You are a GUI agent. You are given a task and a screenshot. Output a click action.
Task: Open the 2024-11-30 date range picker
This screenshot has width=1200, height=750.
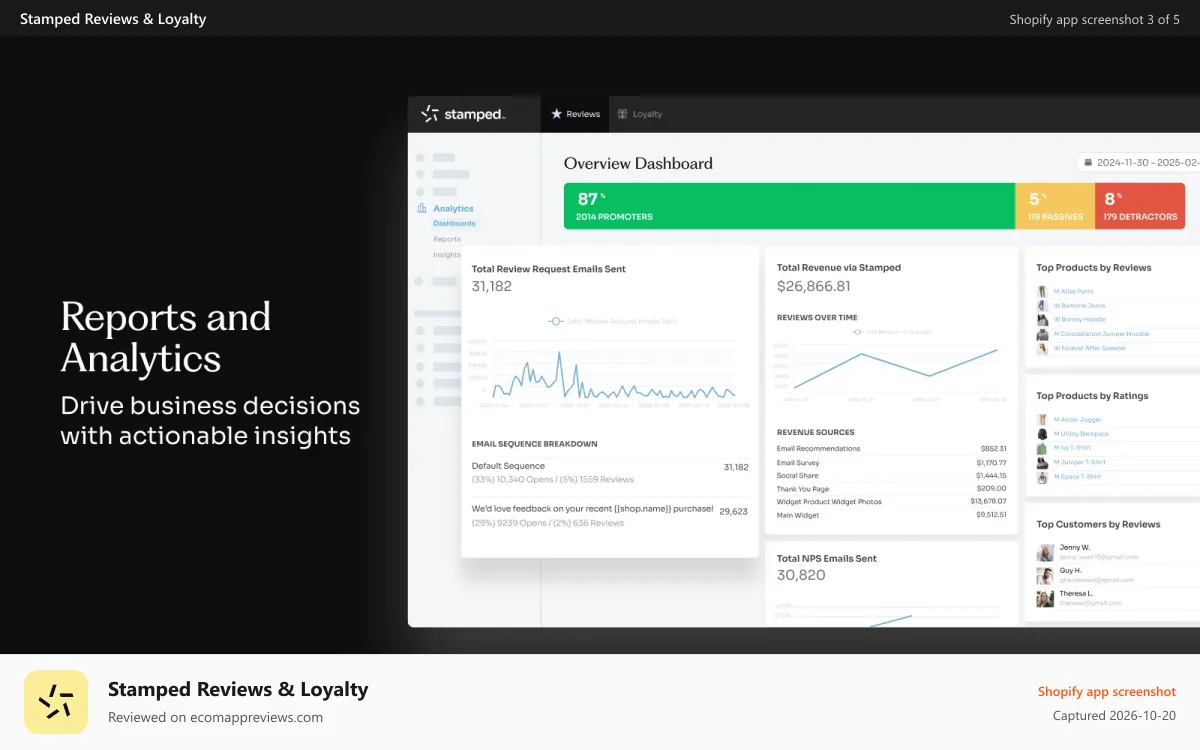tap(1138, 162)
